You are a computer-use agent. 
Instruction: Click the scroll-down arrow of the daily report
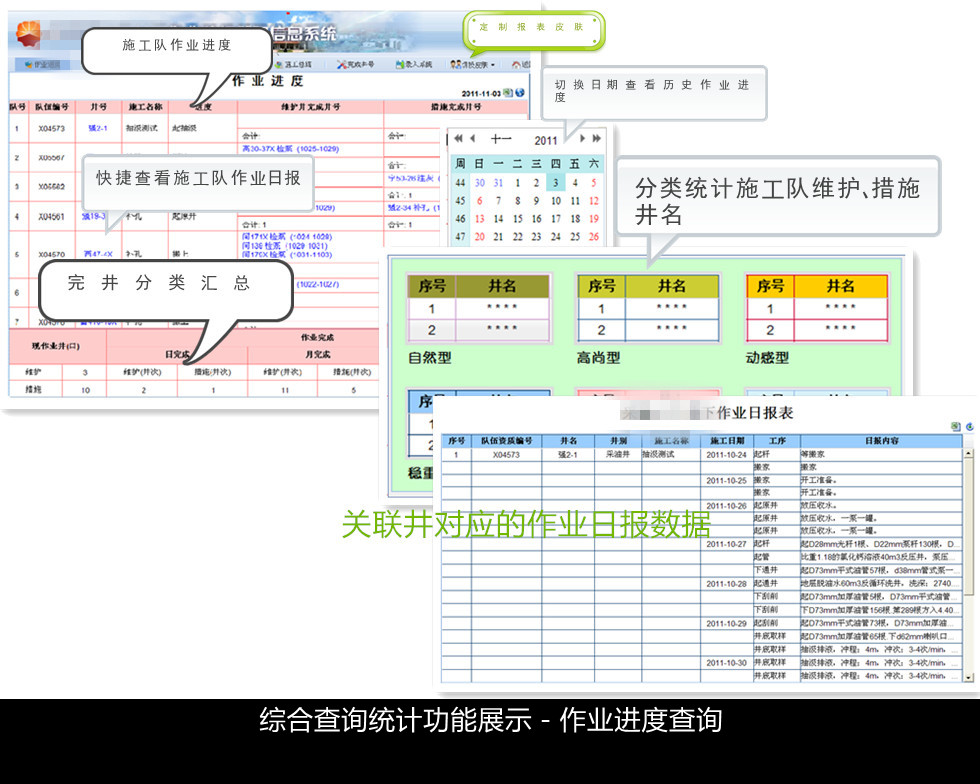(x=969, y=678)
